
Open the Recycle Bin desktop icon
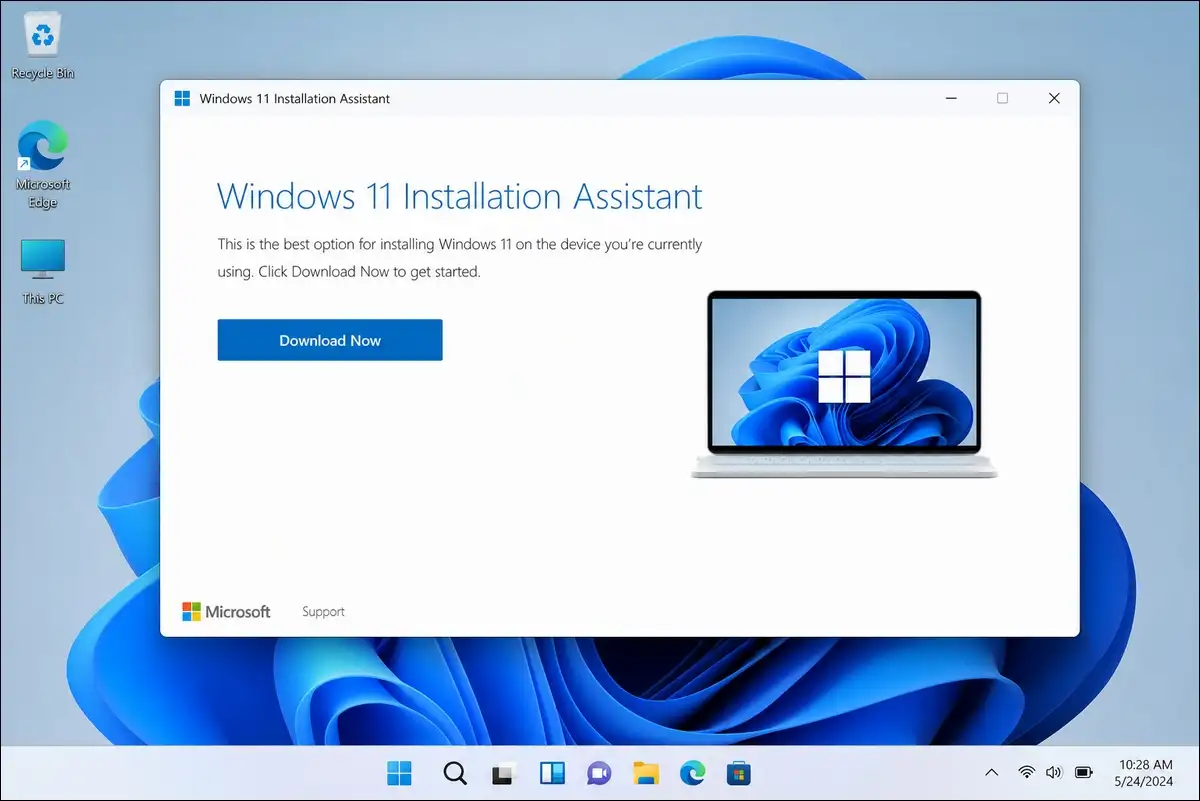43,47
